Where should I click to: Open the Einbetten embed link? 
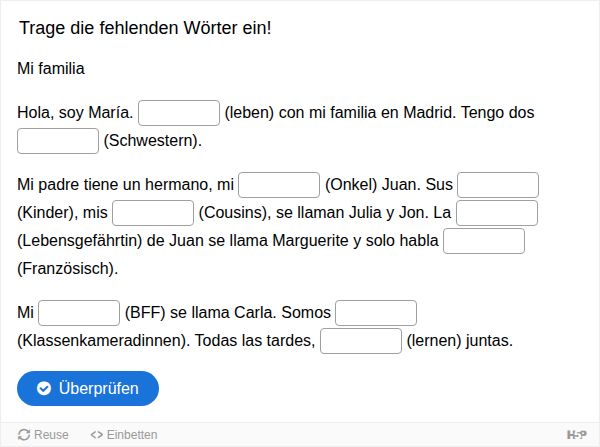[x=124, y=435]
